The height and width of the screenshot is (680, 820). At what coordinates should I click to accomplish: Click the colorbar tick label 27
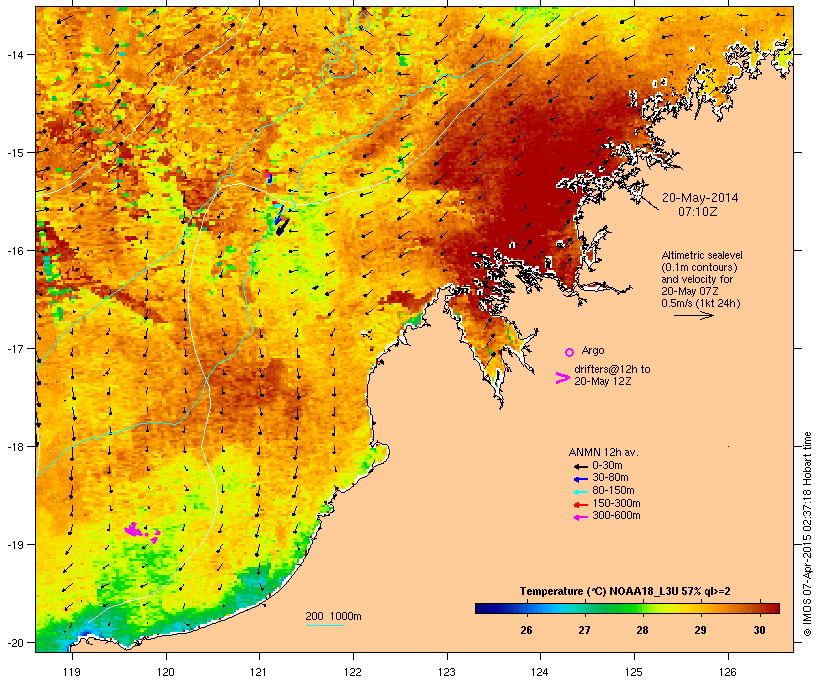pyautogui.click(x=584, y=630)
